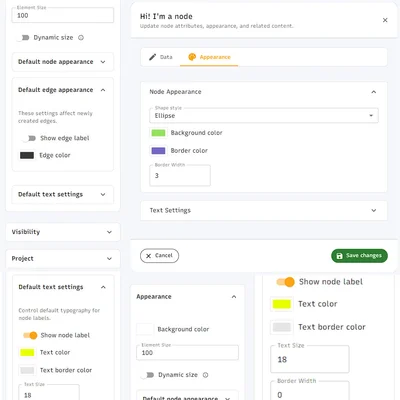Collapse the Node Appearance section chevron
400x400 pixels.
tap(374, 92)
